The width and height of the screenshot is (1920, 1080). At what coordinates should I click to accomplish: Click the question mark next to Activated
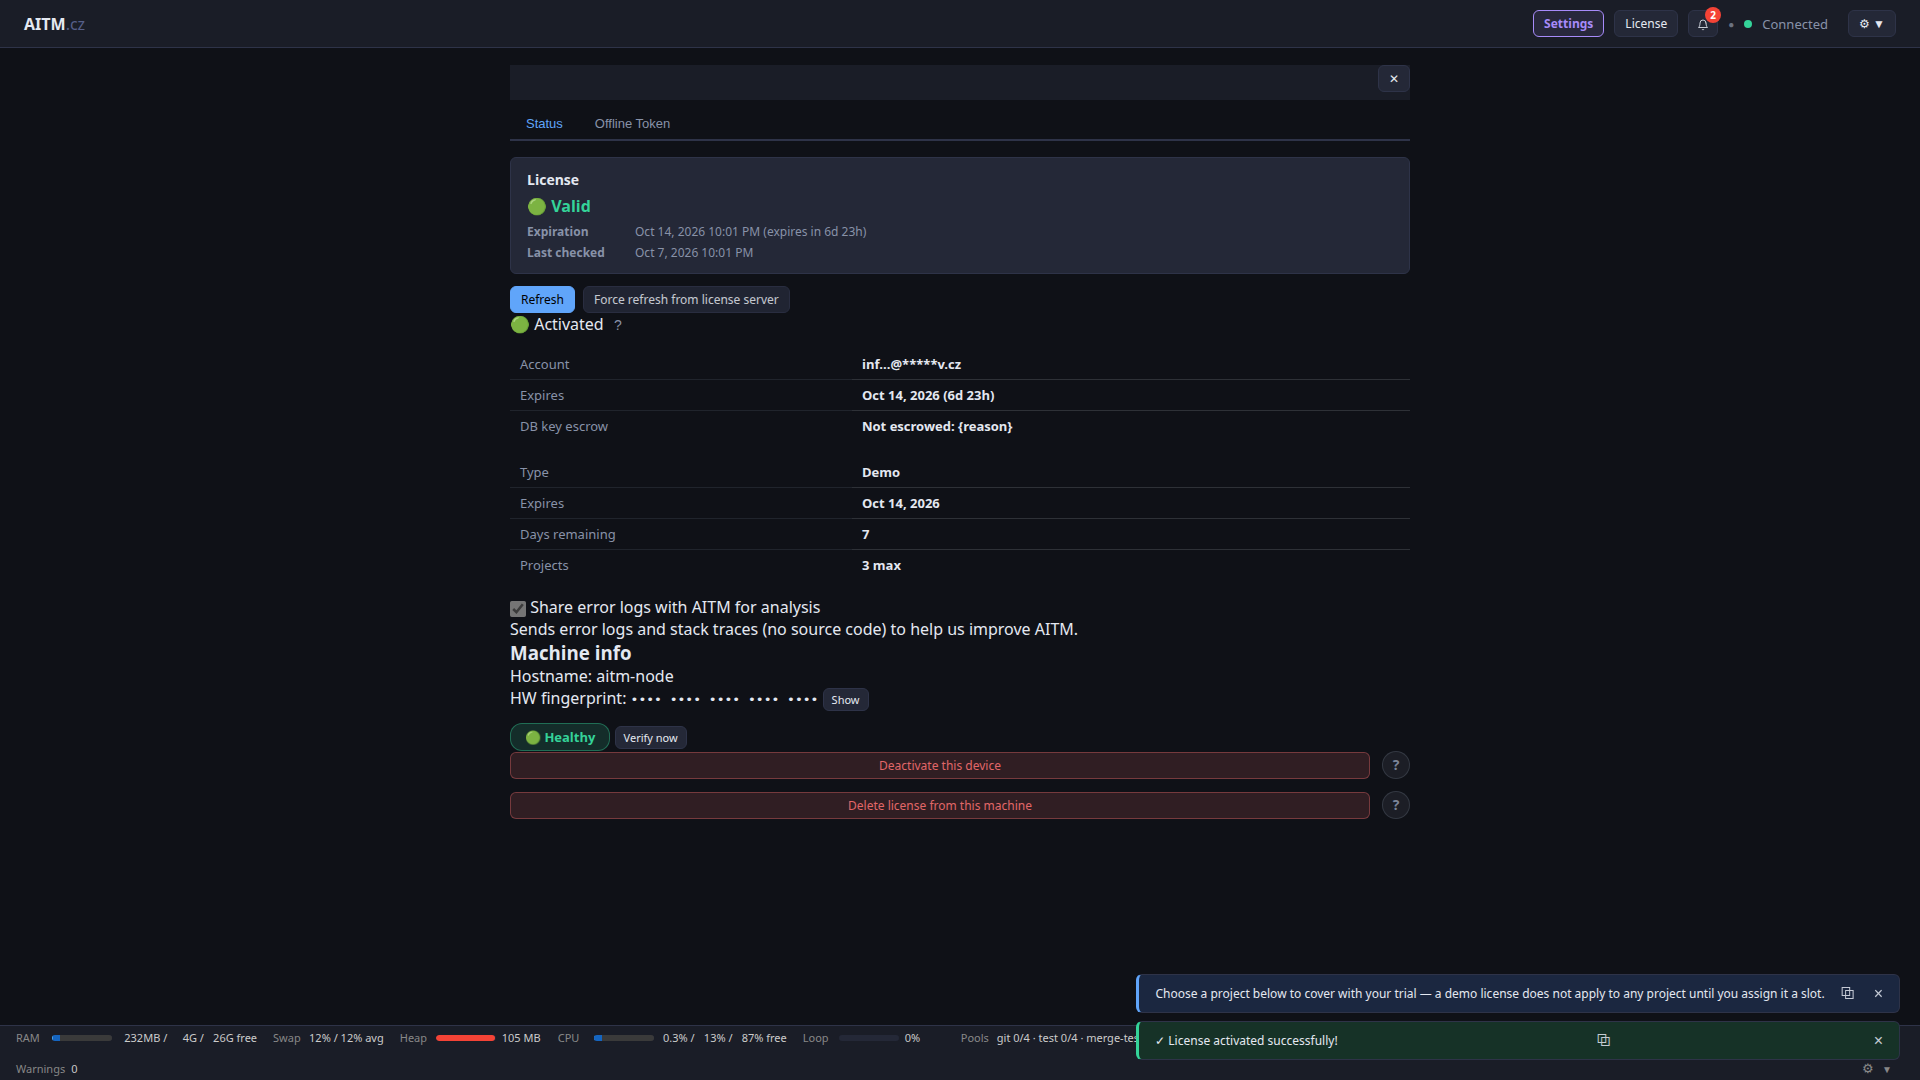coord(618,325)
